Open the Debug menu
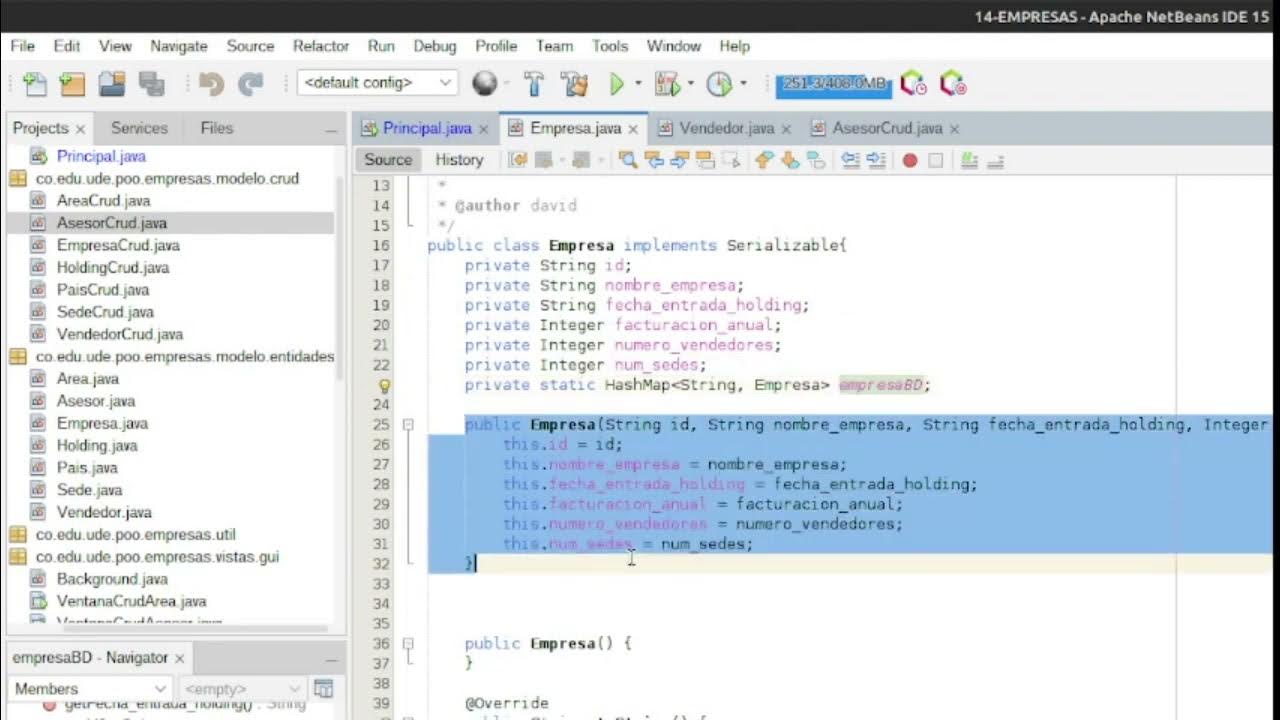The width and height of the screenshot is (1280, 720). tap(435, 46)
